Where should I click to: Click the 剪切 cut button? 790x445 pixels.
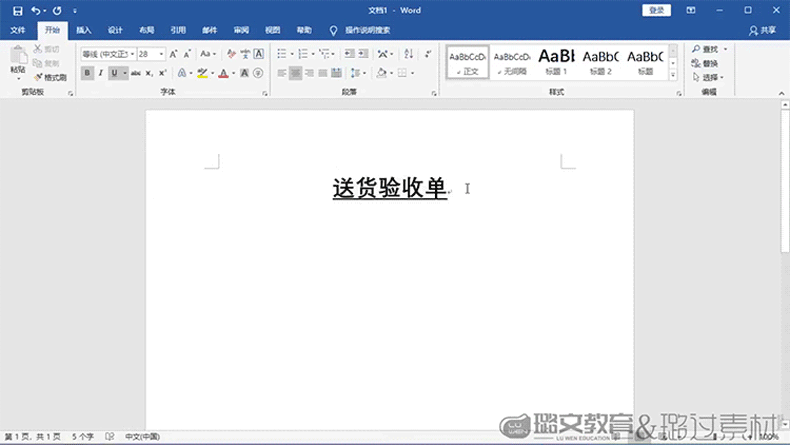tap(46, 49)
